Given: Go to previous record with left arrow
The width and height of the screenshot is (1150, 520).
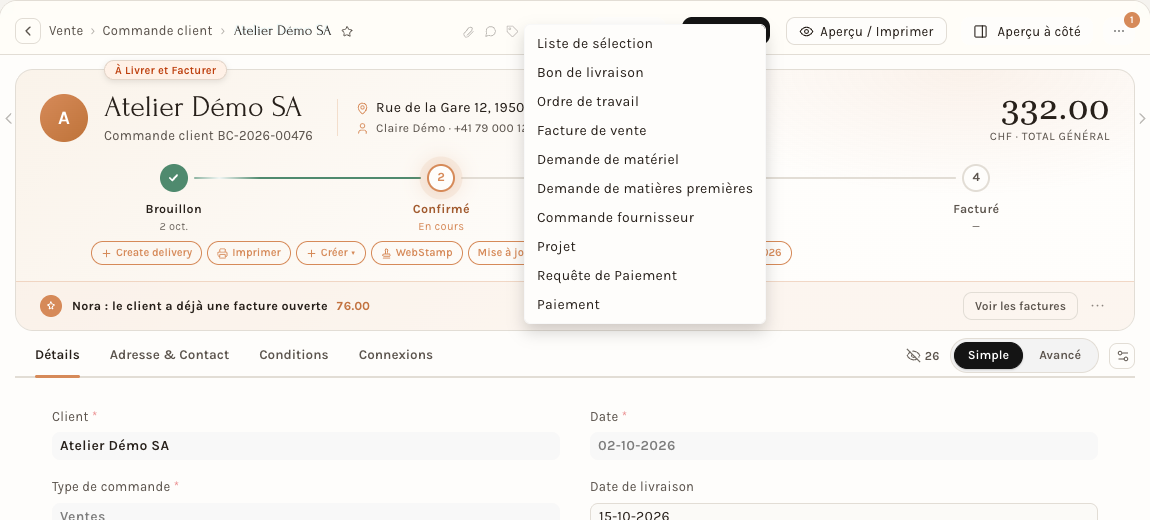Looking at the screenshot, I should tap(8, 118).
